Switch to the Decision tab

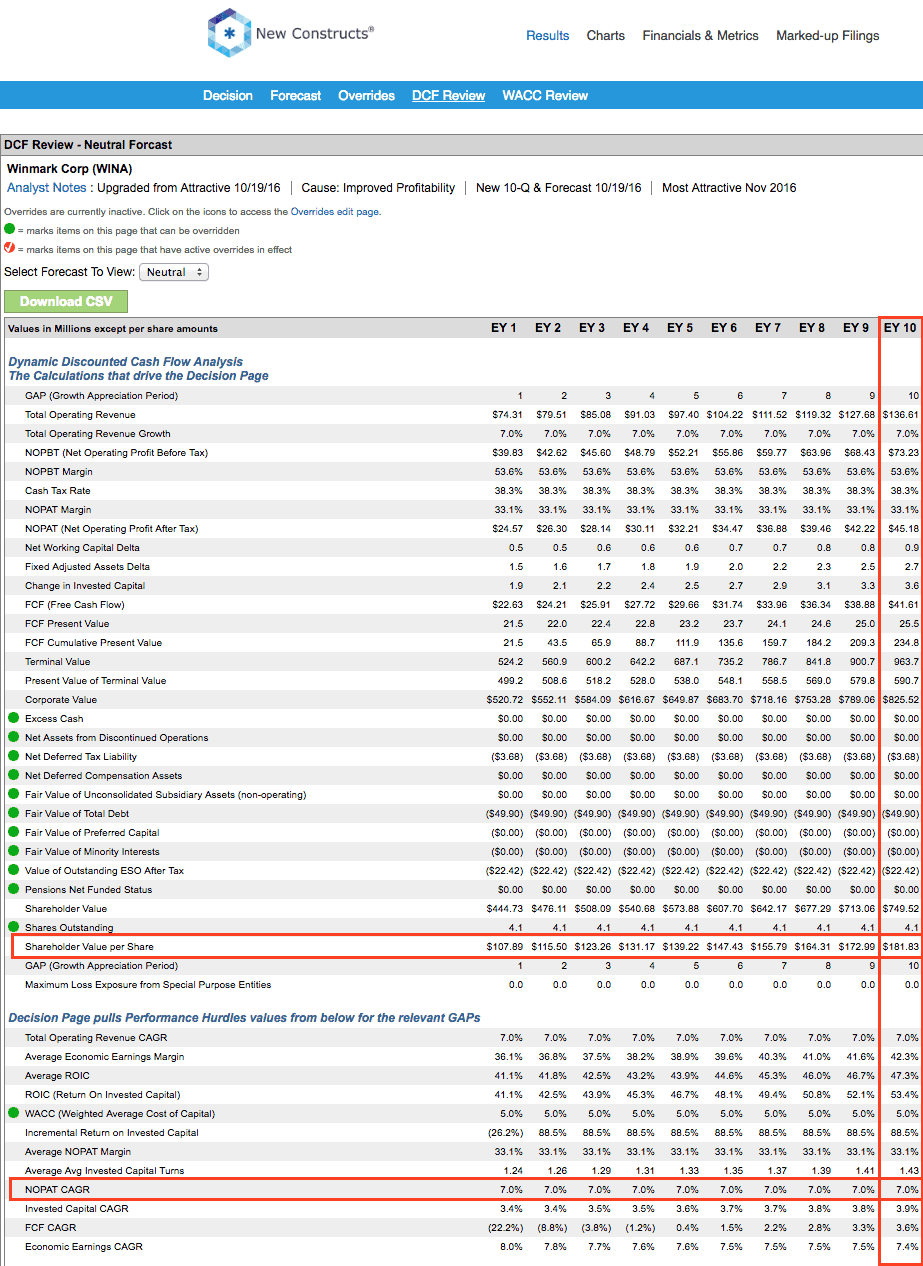(228, 96)
